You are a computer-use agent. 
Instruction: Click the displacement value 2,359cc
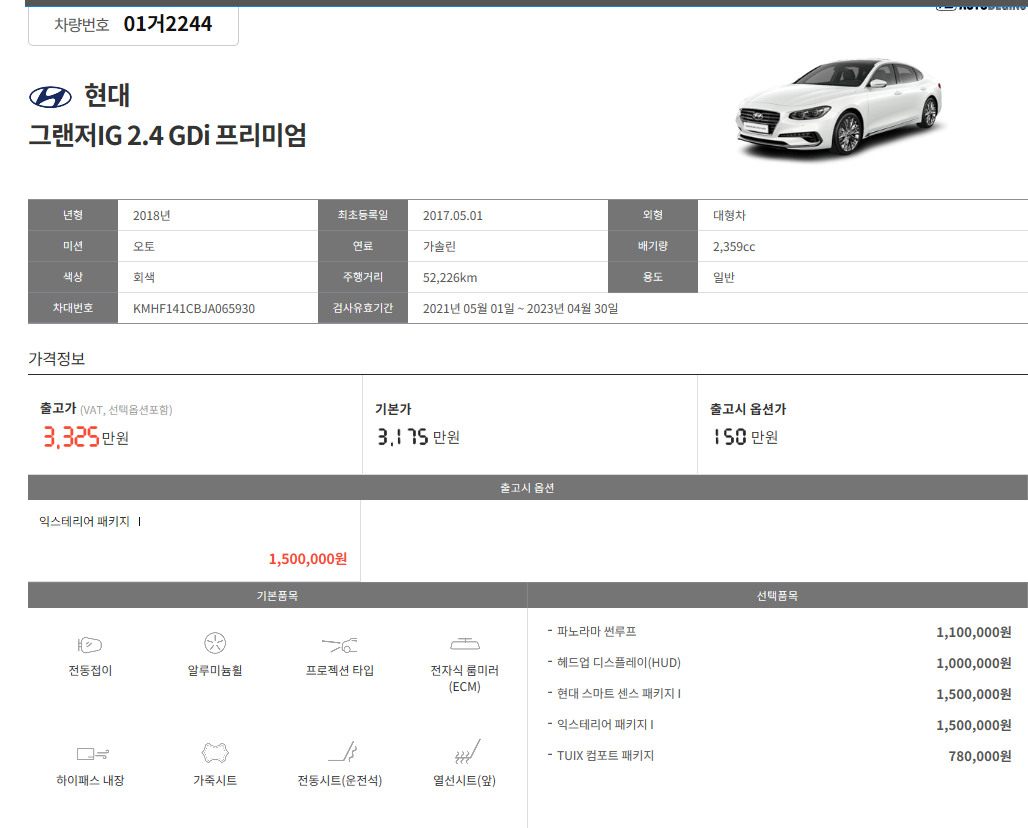pos(734,246)
